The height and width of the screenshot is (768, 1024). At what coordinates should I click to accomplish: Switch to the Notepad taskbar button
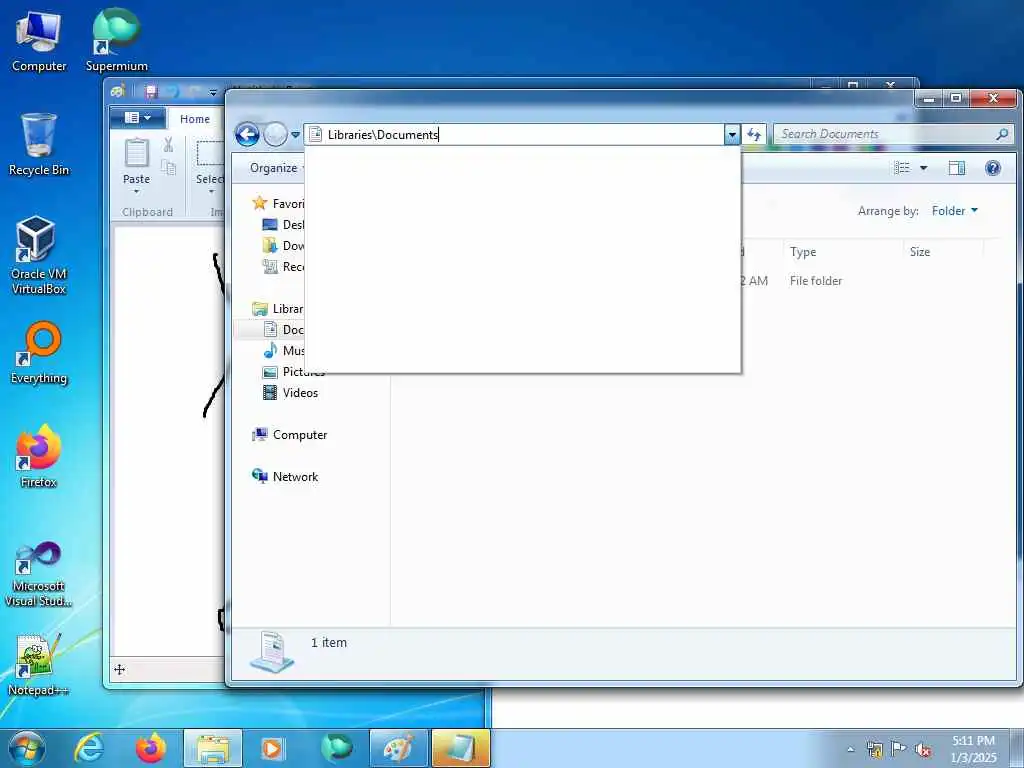[460, 748]
